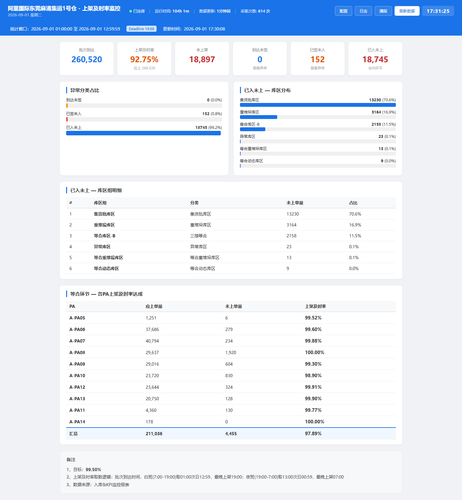Click the 99.77% rate for A-PA11

click(313, 410)
